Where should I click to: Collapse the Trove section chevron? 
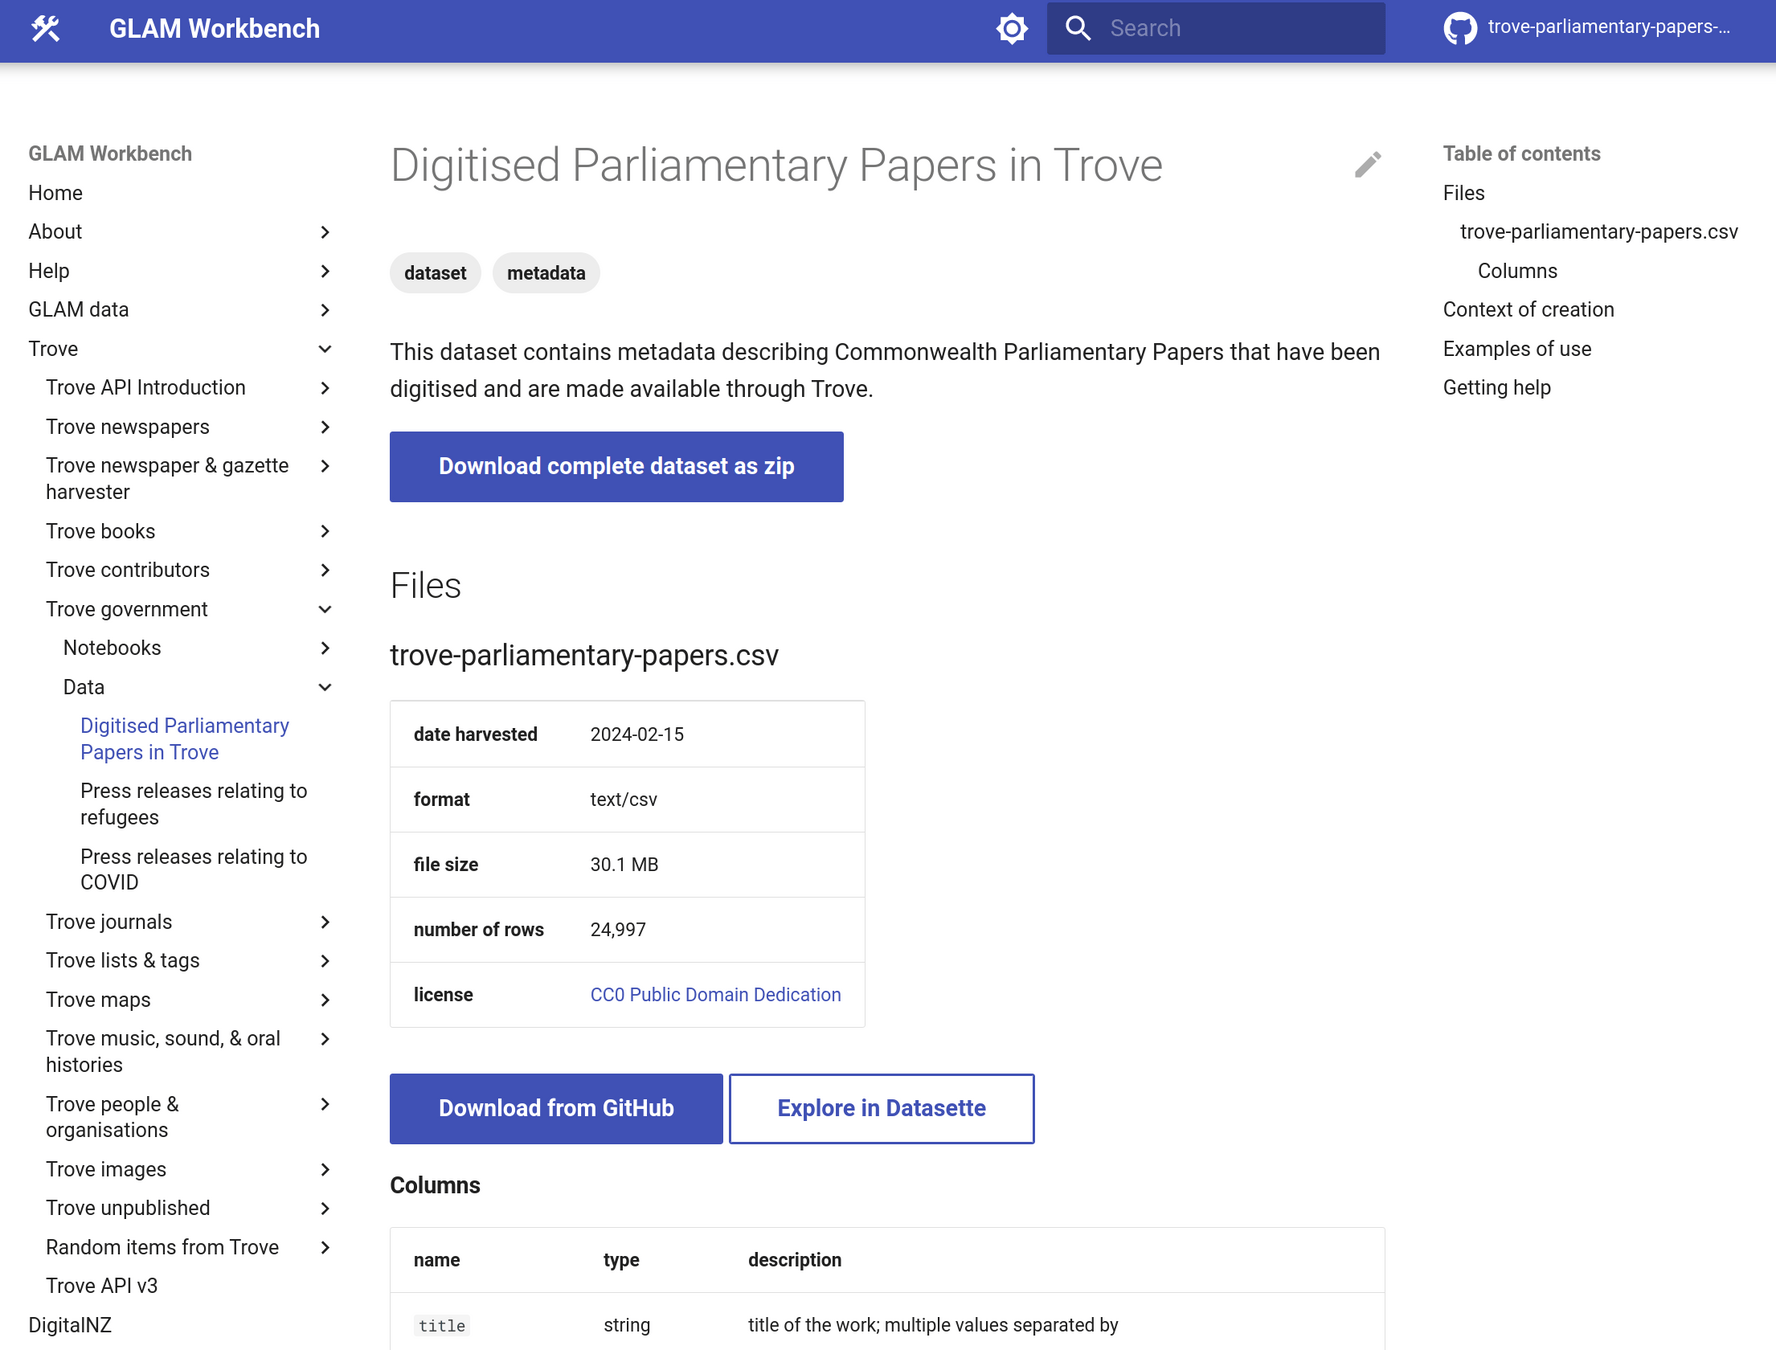pyautogui.click(x=325, y=349)
